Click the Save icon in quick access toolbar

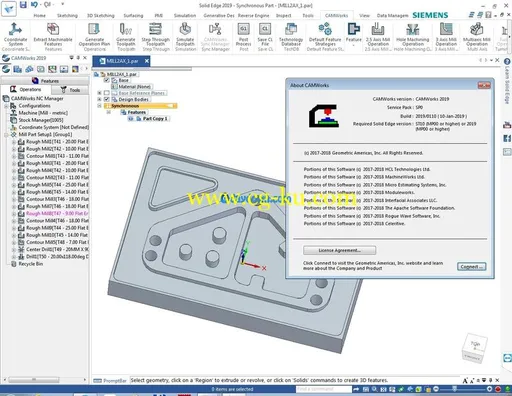click(23, 5)
